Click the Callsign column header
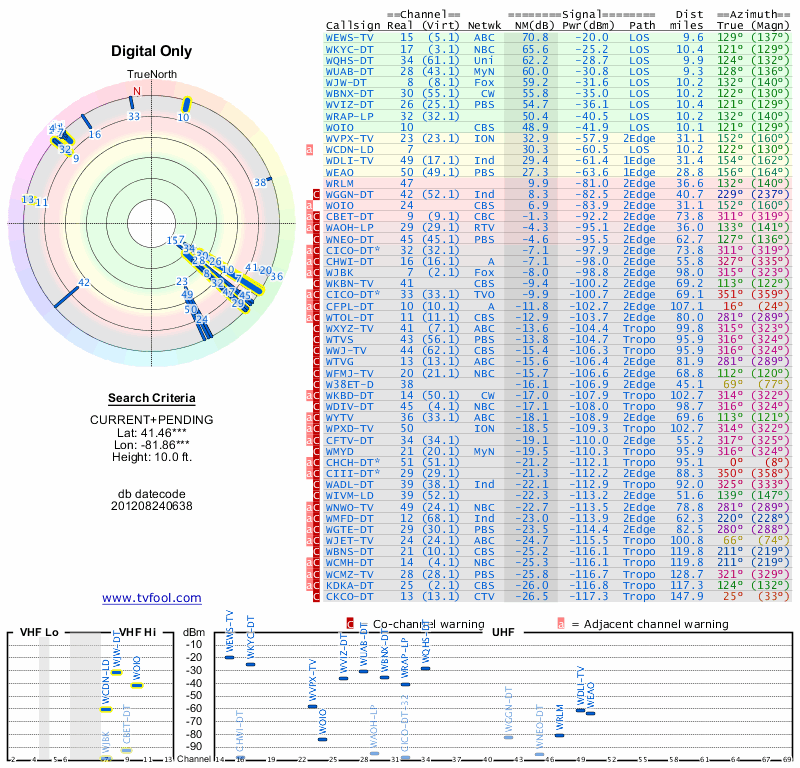This screenshot has width=800, height=768. point(353,26)
